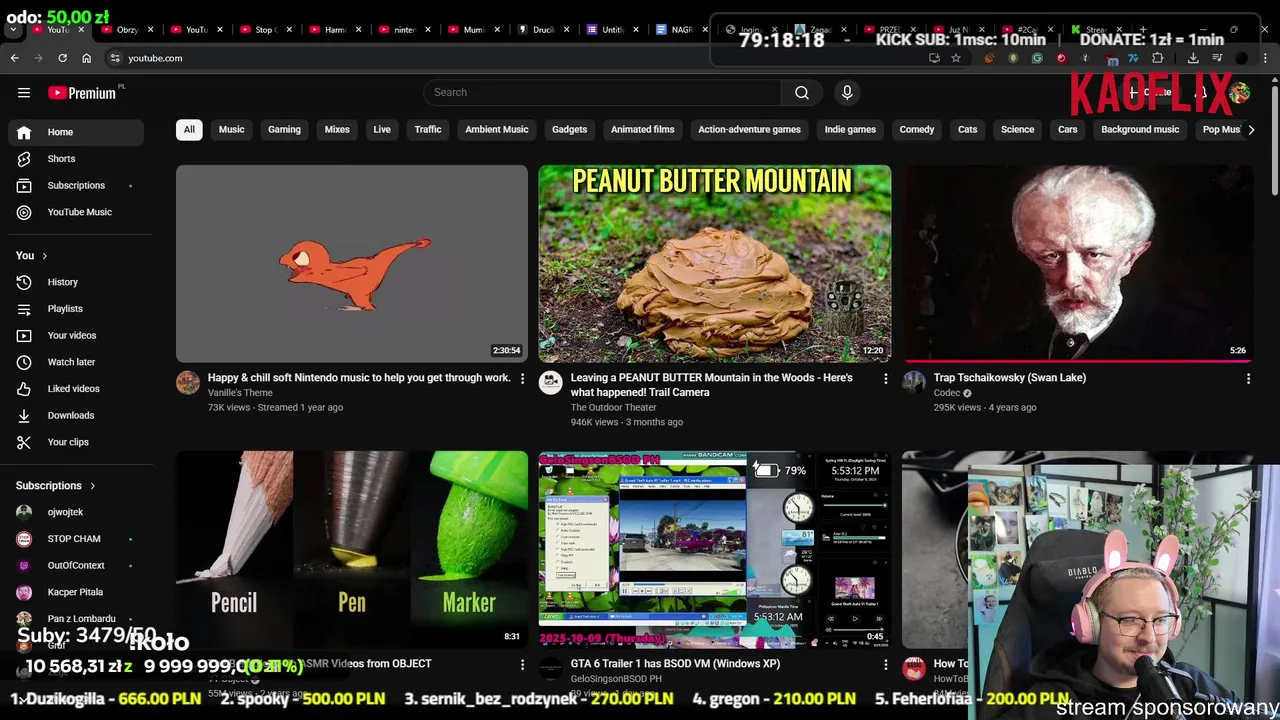The image size is (1280, 720).
Task: Switch to the Harm browser tab
Action: coord(336,30)
